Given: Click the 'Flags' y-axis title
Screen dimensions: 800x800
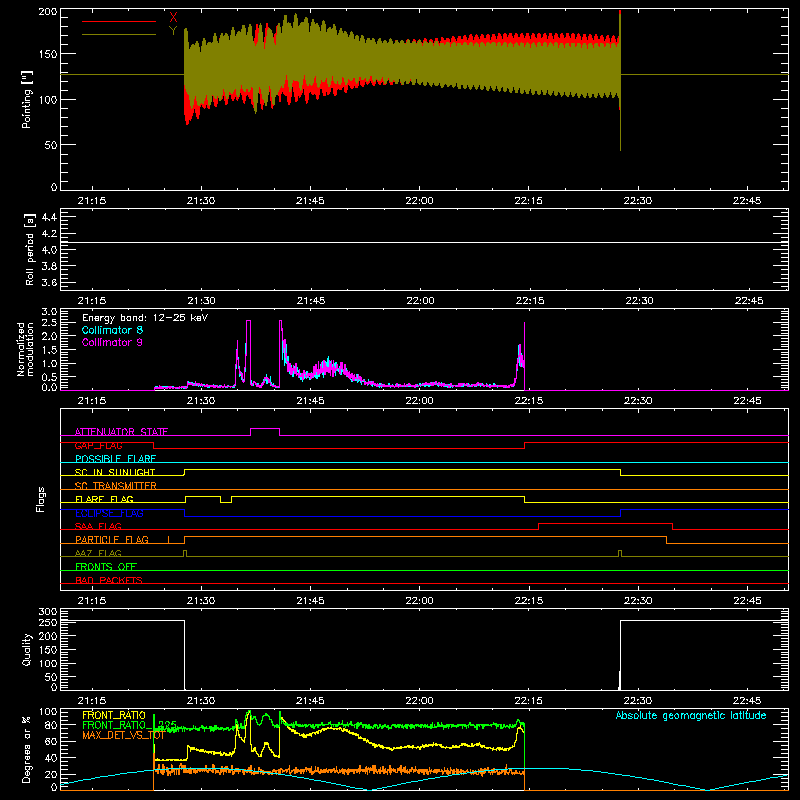Looking at the screenshot, I should click(40, 499).
